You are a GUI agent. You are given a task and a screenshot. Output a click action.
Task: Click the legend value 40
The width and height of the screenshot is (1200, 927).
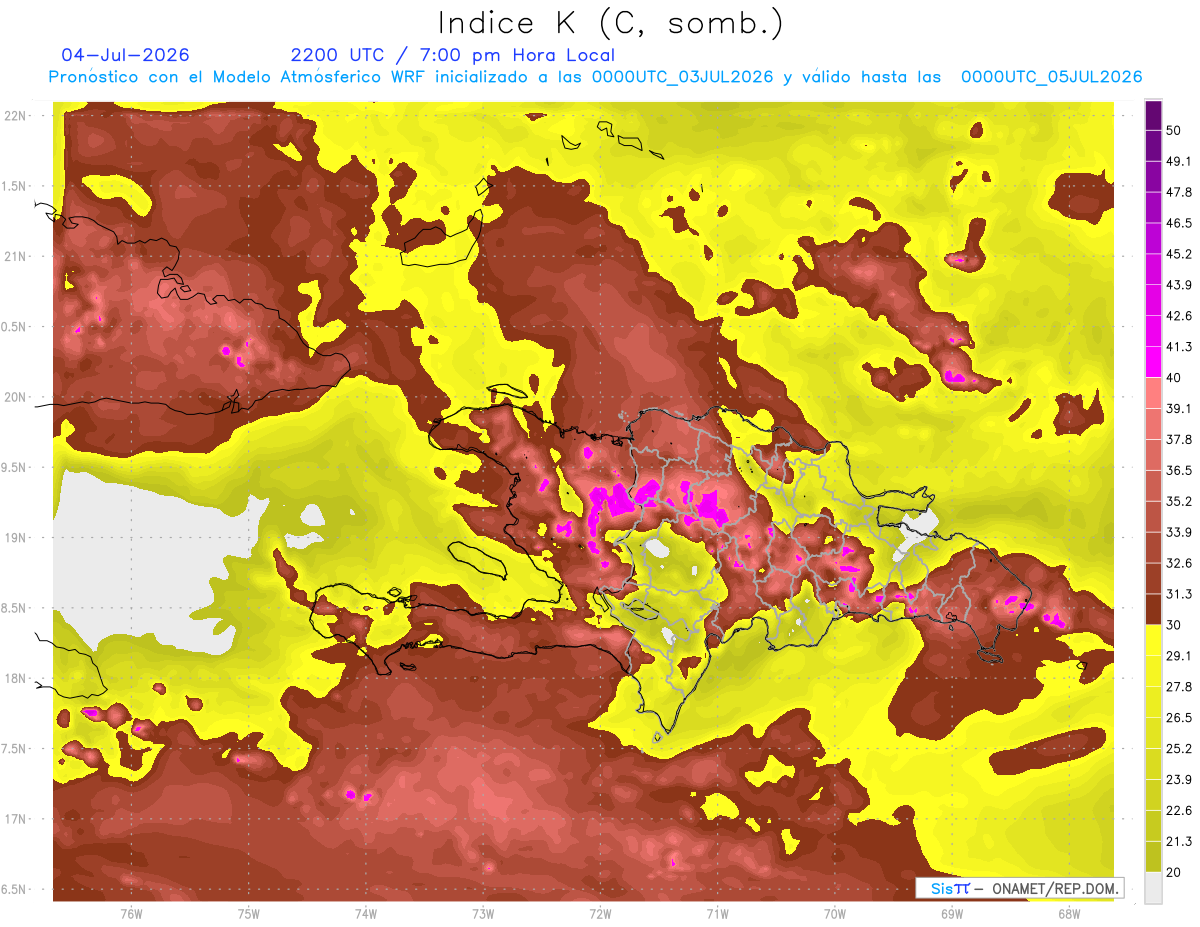point(1176,378)
